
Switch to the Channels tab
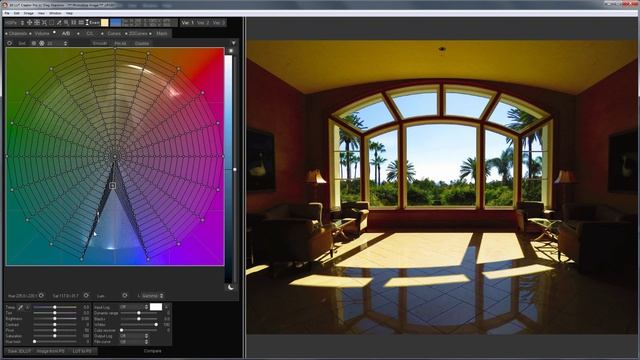(x=18, y=33)
